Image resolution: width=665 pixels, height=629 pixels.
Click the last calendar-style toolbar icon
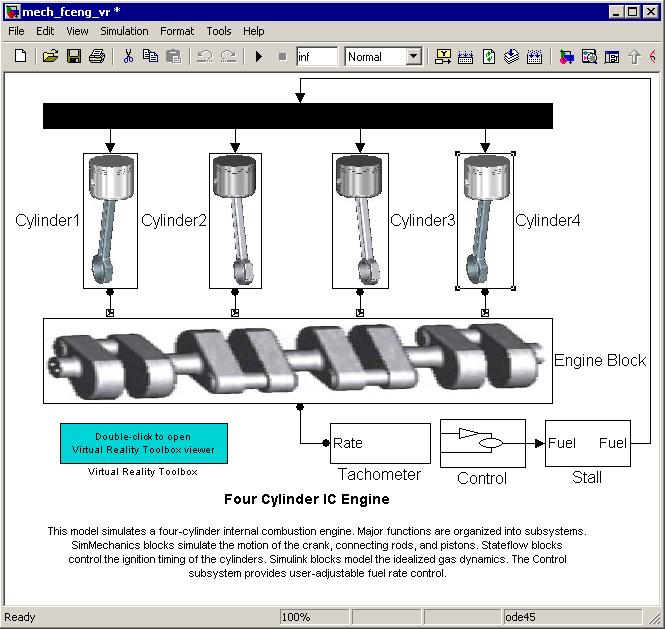pos(534,56)
